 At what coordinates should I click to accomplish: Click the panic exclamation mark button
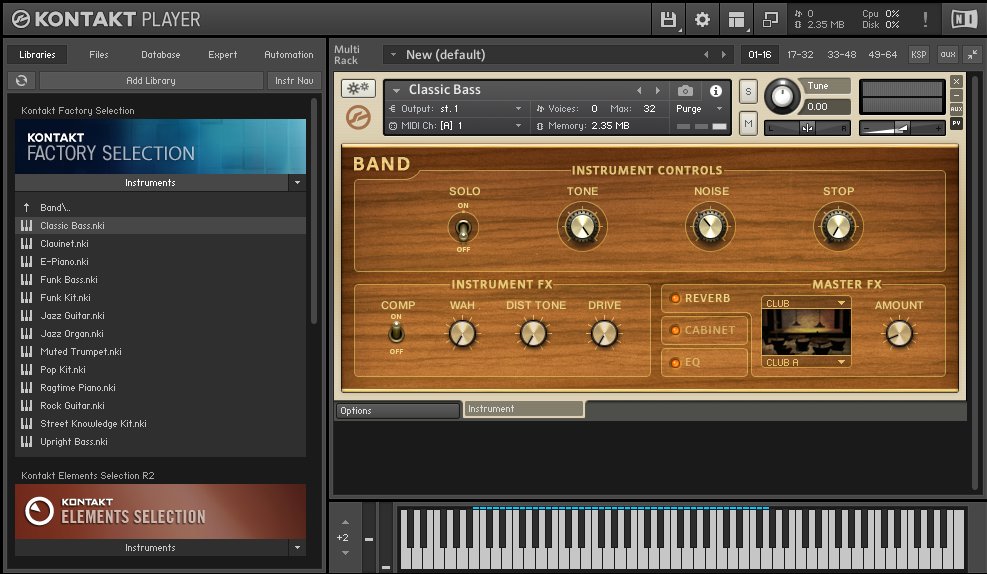925,20
